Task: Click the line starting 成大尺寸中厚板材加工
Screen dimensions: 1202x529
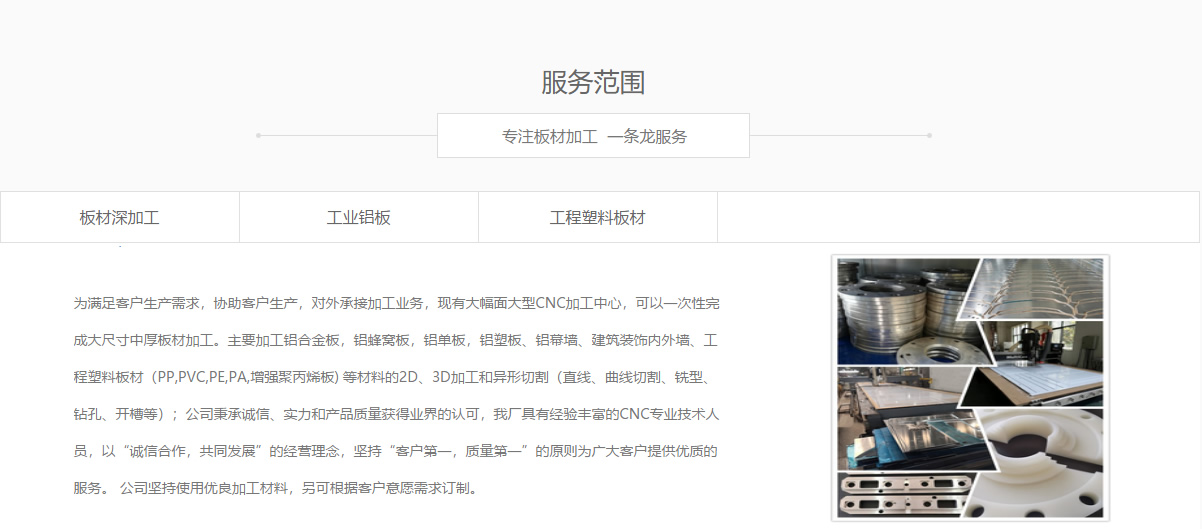Action: (x=396, y=340)
